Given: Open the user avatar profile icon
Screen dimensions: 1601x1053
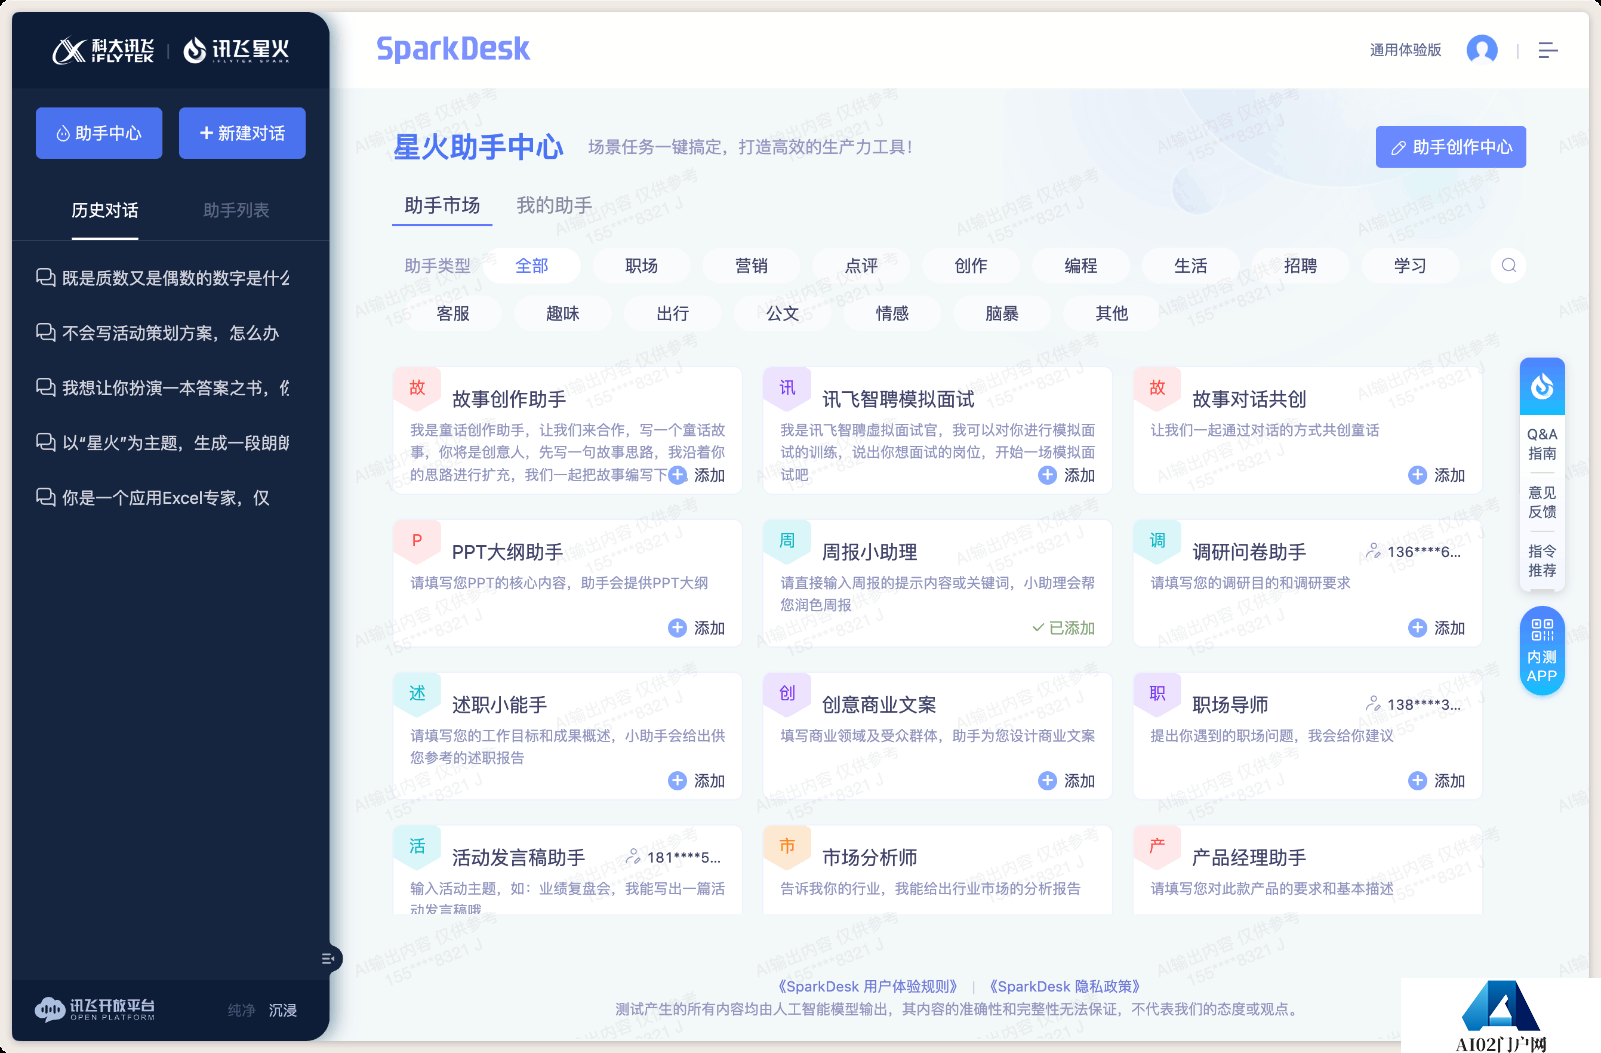Looking at the screenshot, I should point(1481,49).
